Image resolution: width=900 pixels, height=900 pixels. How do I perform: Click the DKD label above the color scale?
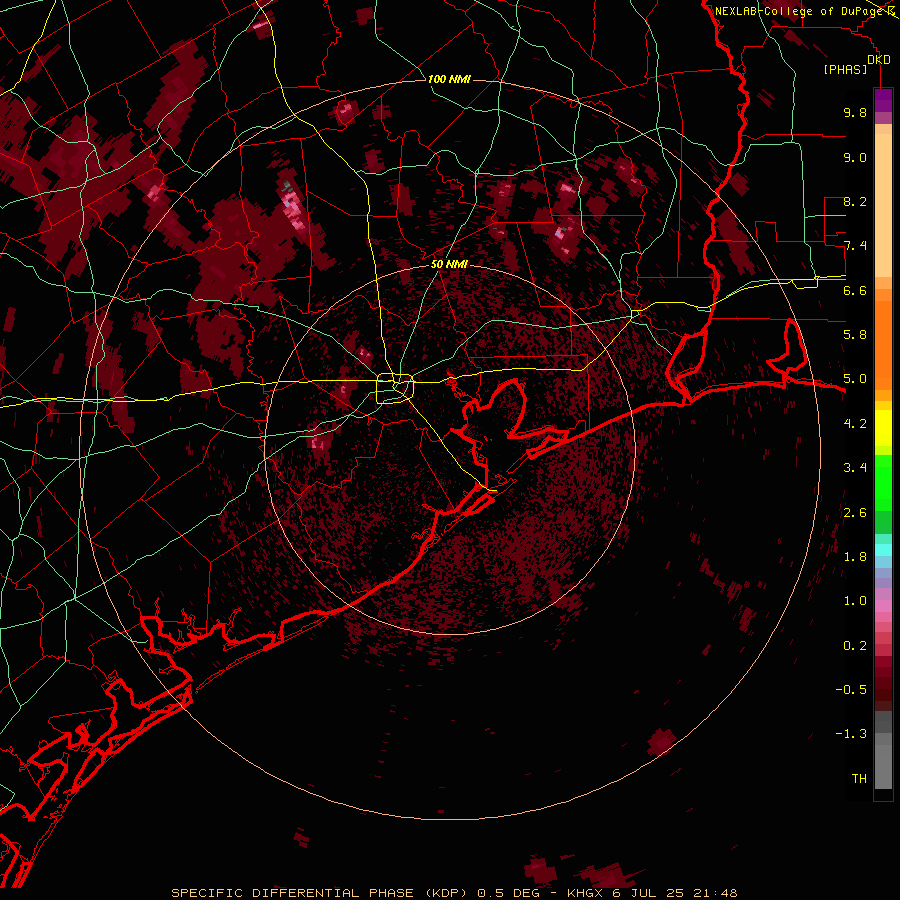click(x=879, y=60)
